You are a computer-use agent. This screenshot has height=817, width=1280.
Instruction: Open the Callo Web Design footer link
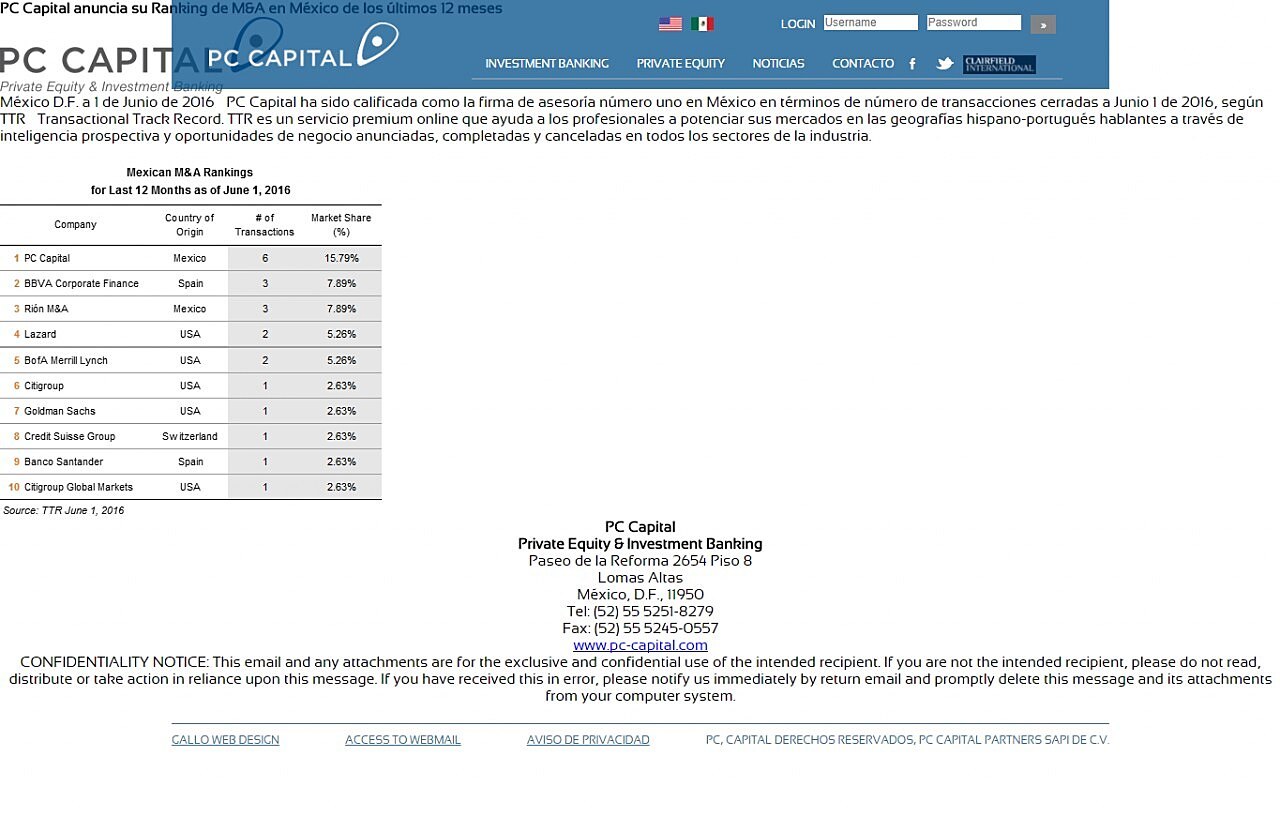click(225, 740)
